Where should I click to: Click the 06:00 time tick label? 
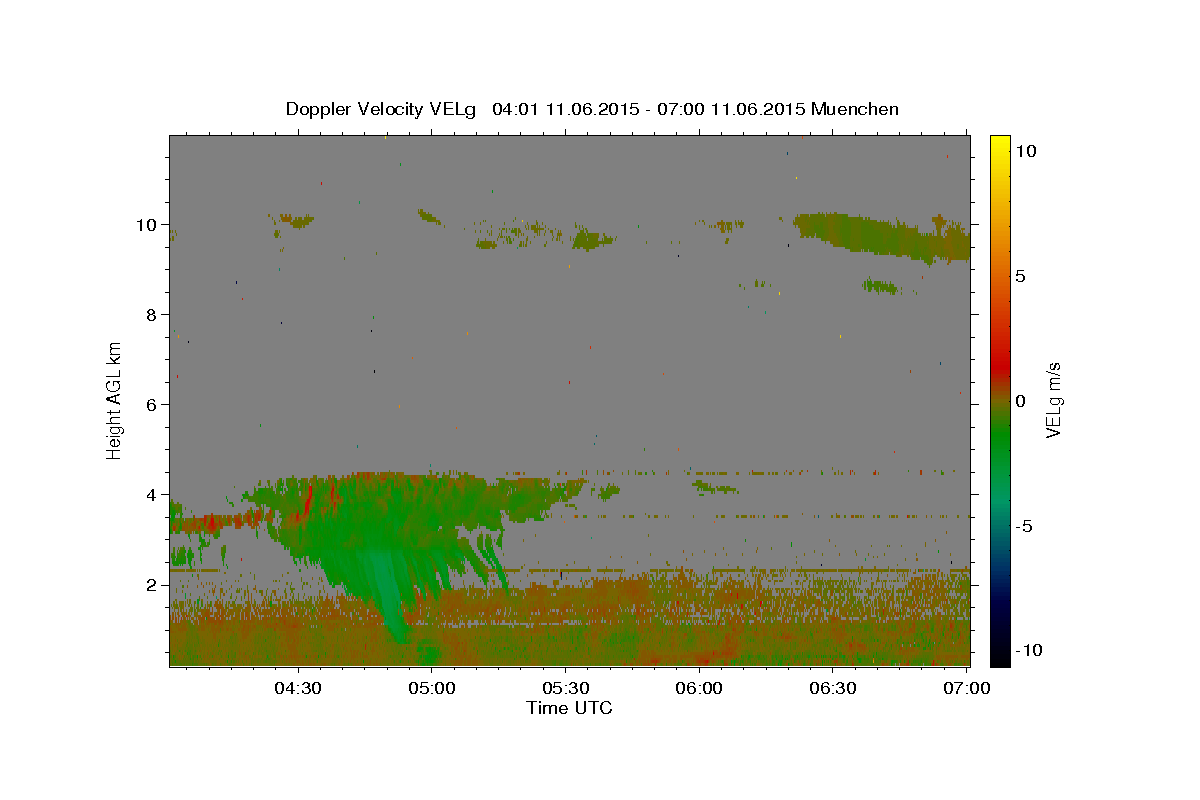click(x=700, y=688)
